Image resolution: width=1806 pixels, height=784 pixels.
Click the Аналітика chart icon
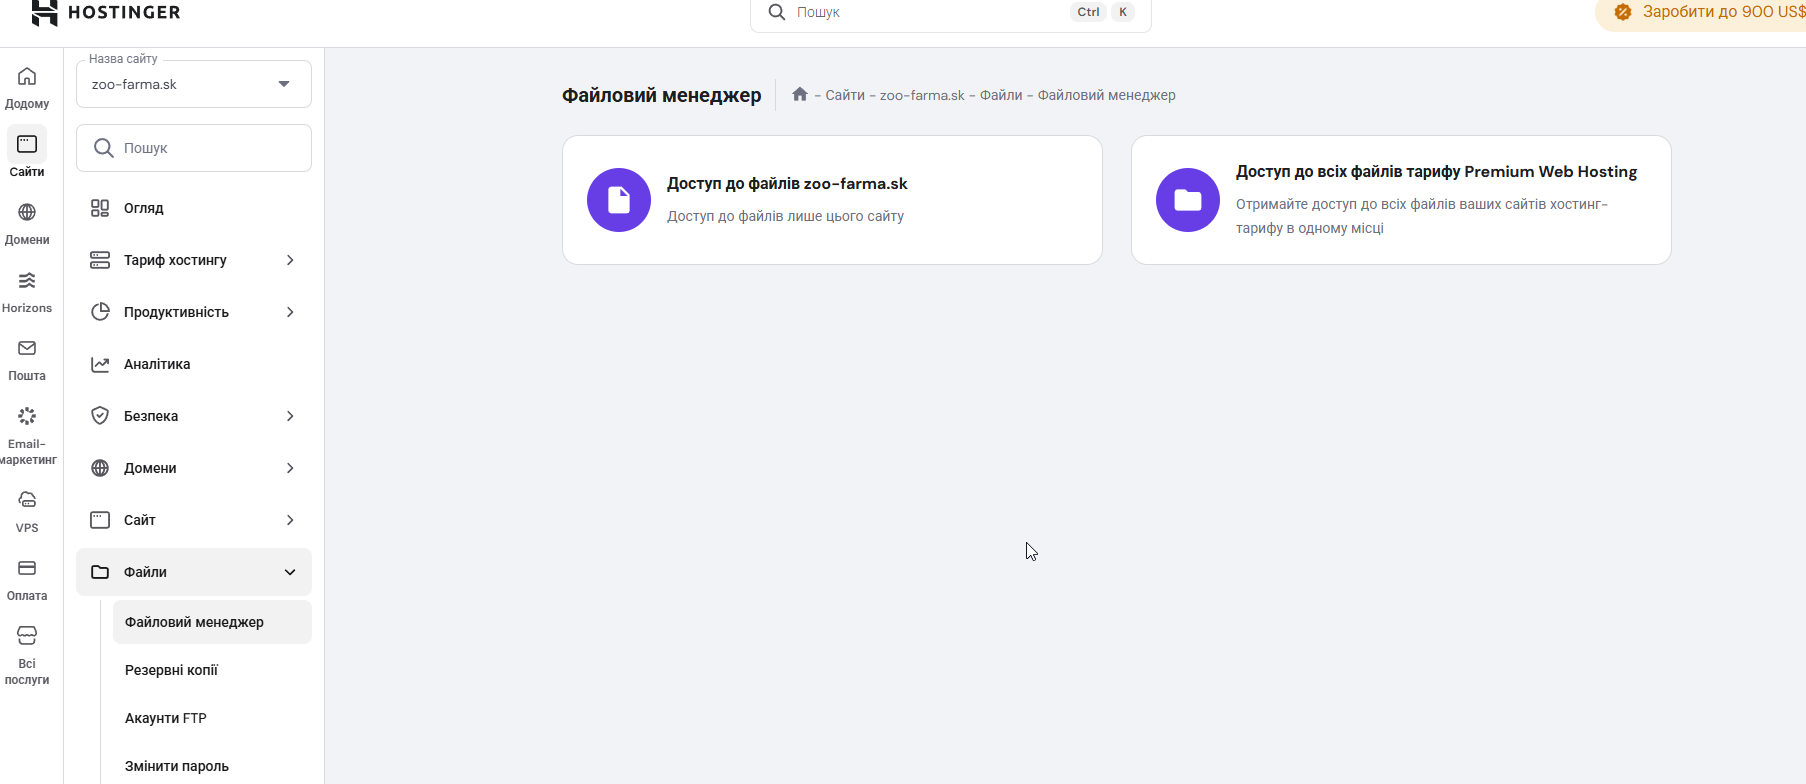pos(100,364)
